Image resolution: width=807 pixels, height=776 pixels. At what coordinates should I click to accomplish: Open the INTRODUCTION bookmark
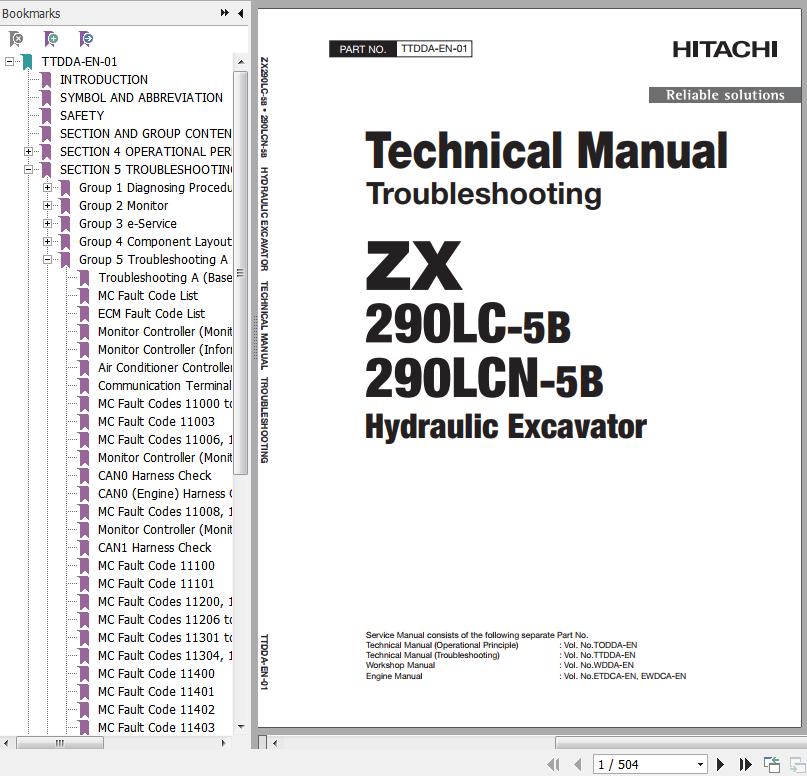pyautogui.click(x=104, y=80)
